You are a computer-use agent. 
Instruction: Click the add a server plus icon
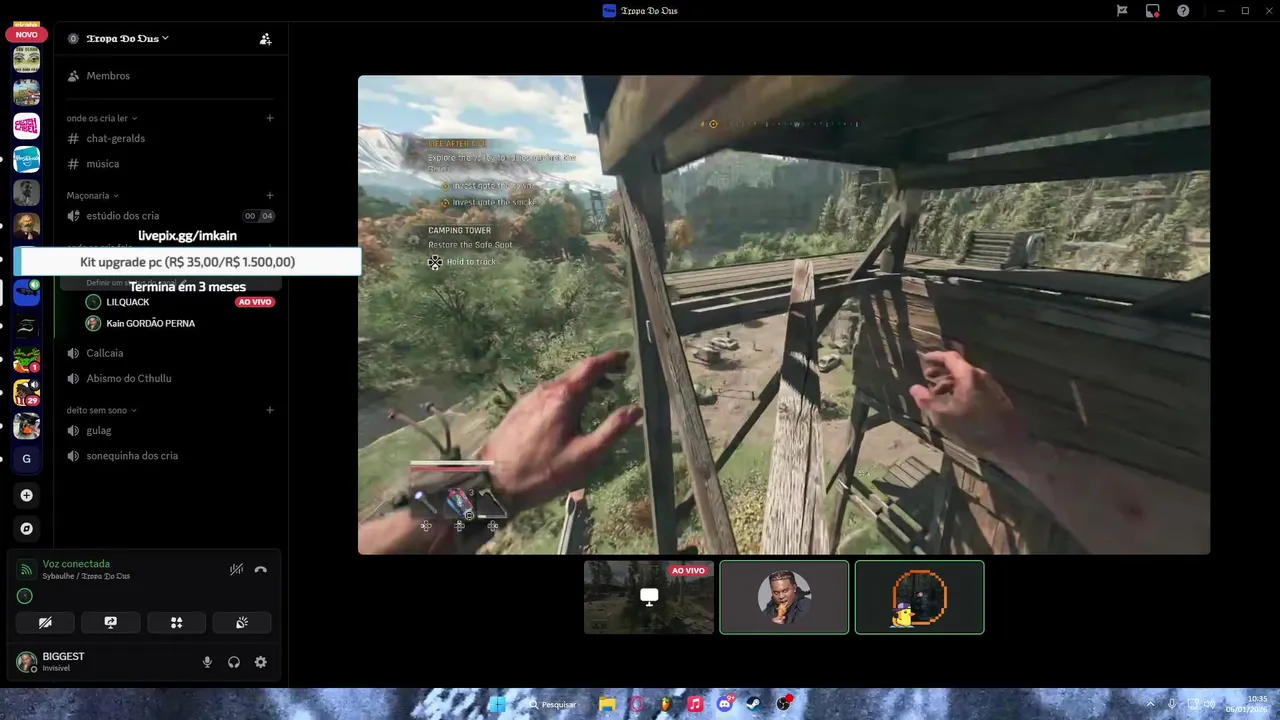[x=27, y=495]
